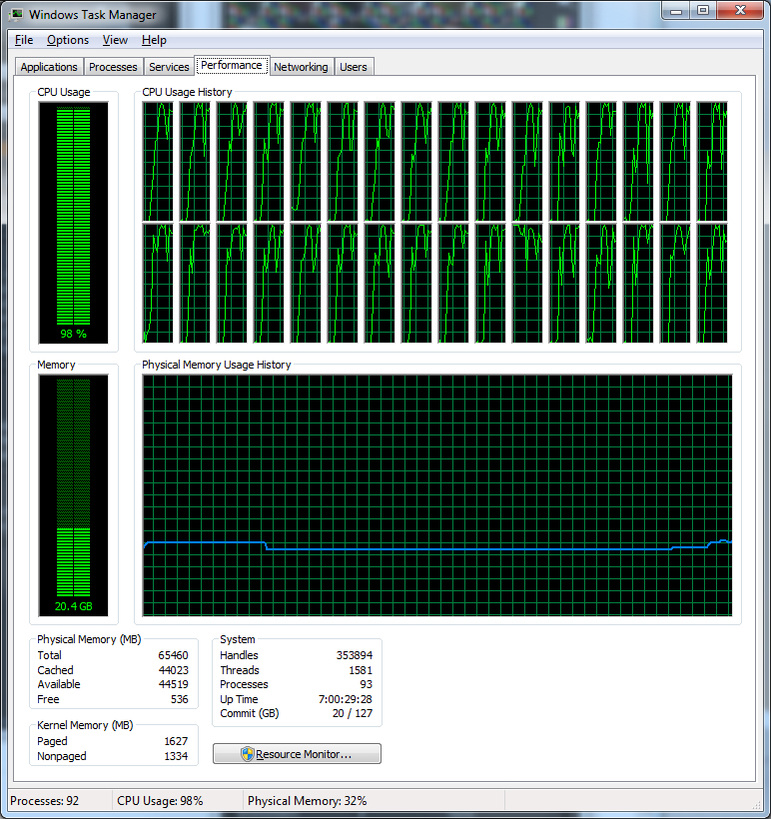The height and width of the screenshot is (819, 771).
Task: Switch to the Processes tab
Action: click(113, 67)
